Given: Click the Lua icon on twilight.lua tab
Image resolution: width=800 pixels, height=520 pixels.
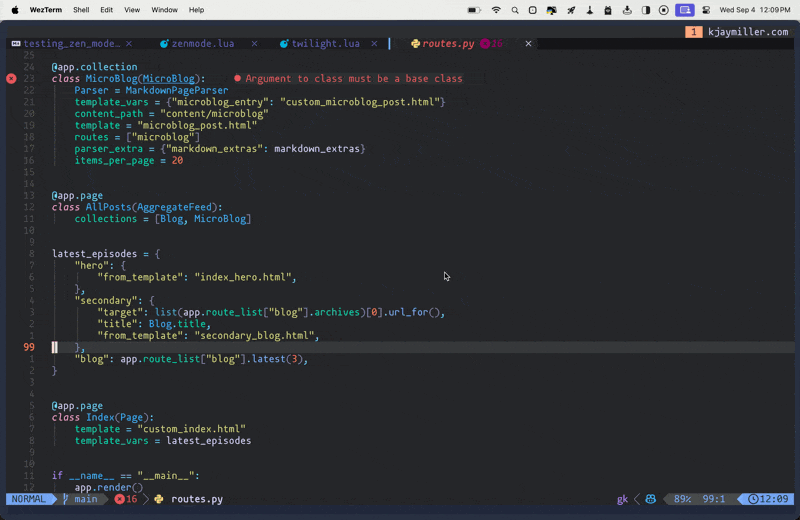Looking at the screenshot, I should [284, 44].
